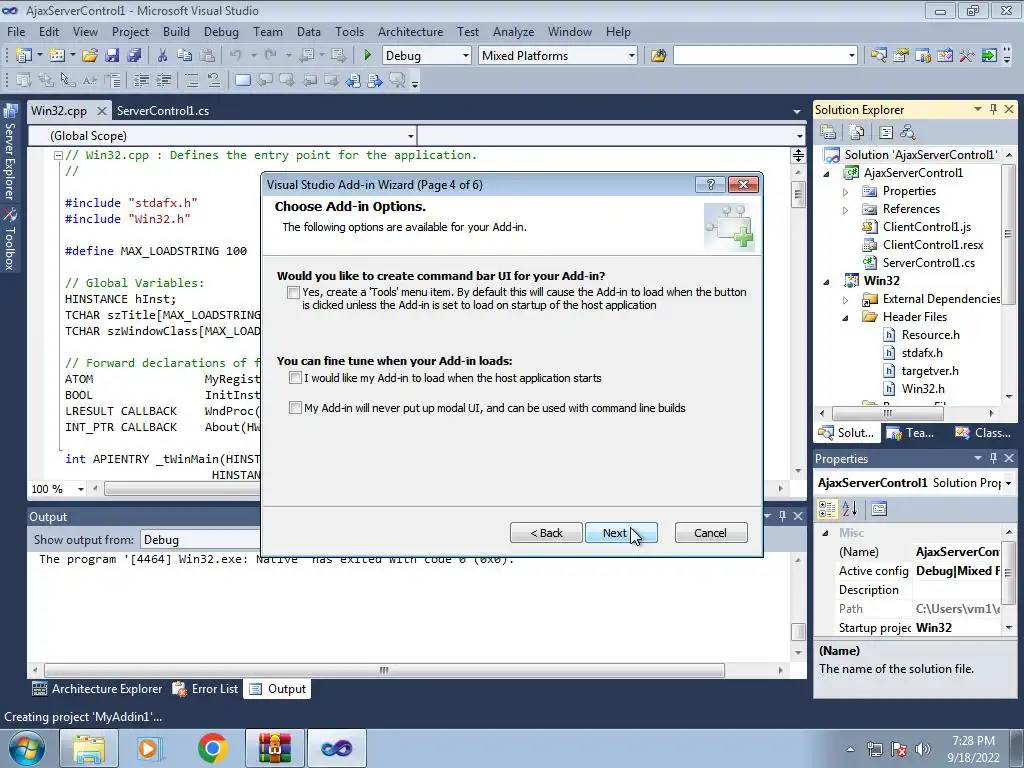Open the Solution Explorer toolbar icon

pyautogui.click(x=878, y=56)
